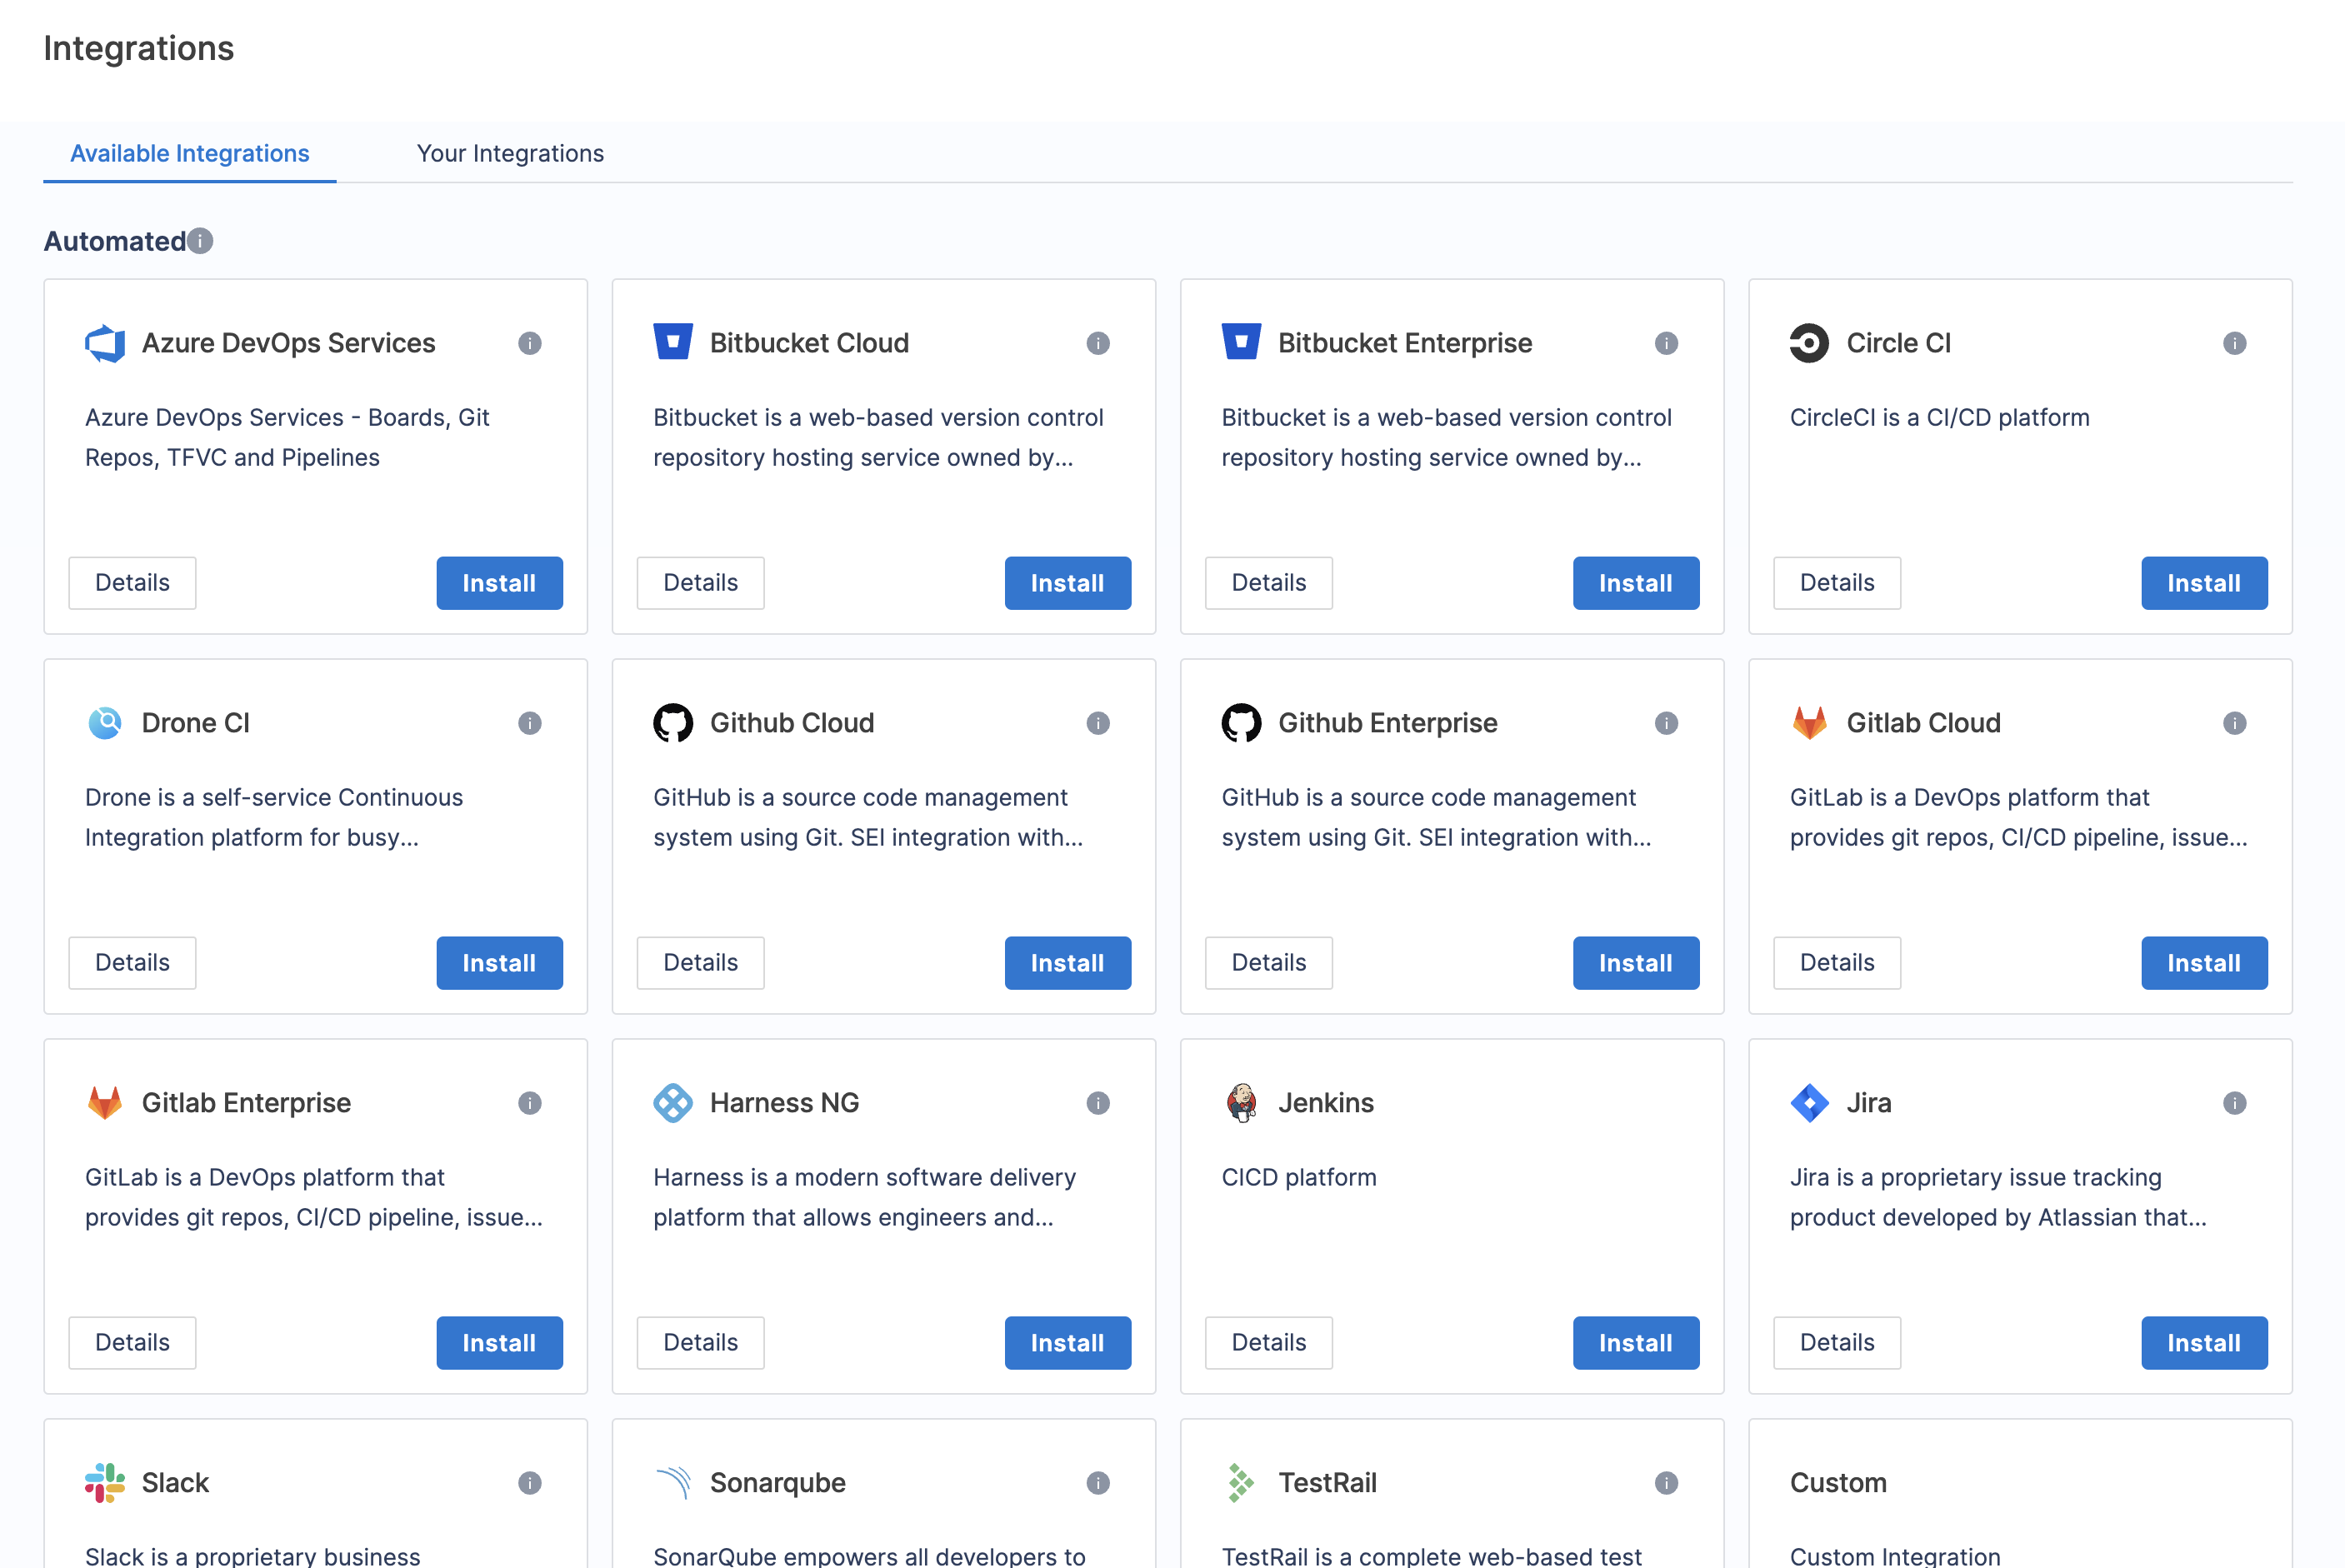Click the Circle CI card info icon
The image size is (2345, 1568).
coord(2234,343)
